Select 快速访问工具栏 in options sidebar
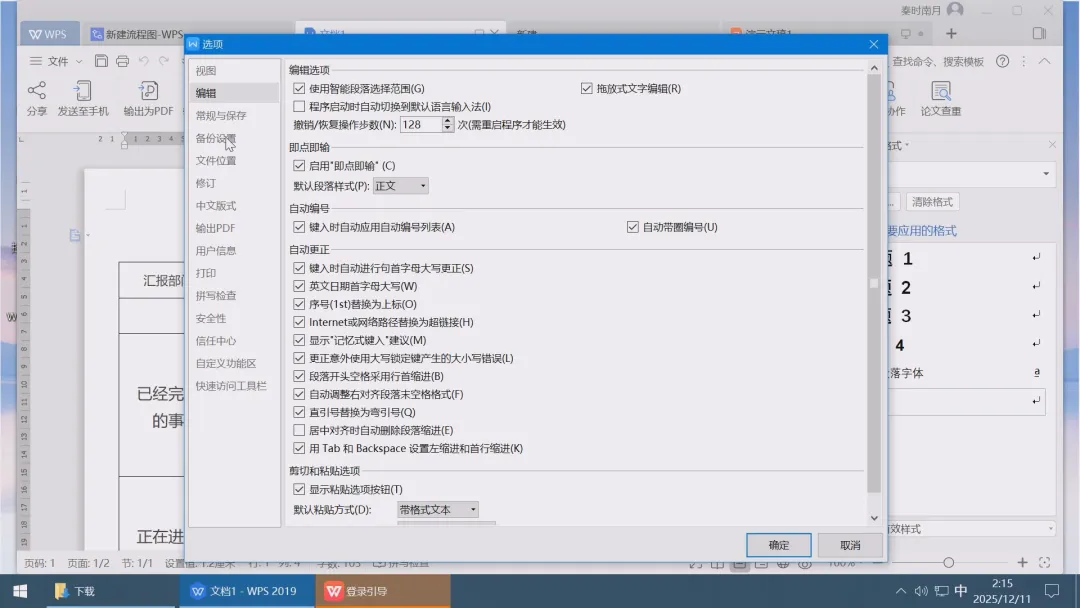Viewport: 1080px width, 608px height. tap(231, 386)
